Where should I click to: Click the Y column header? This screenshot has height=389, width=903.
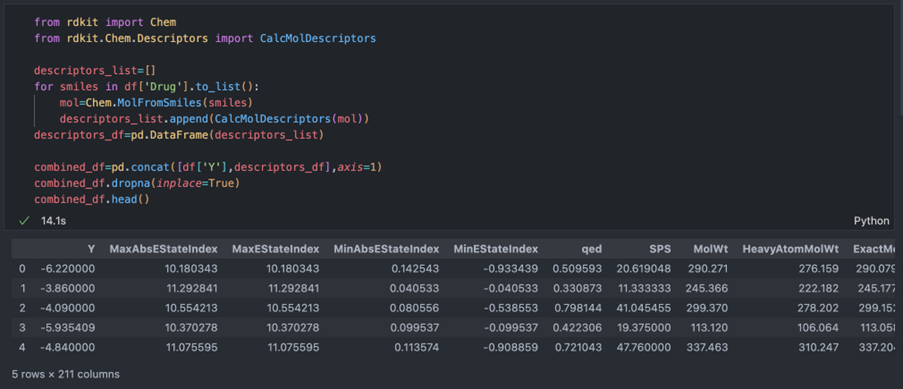pos(91,249)
